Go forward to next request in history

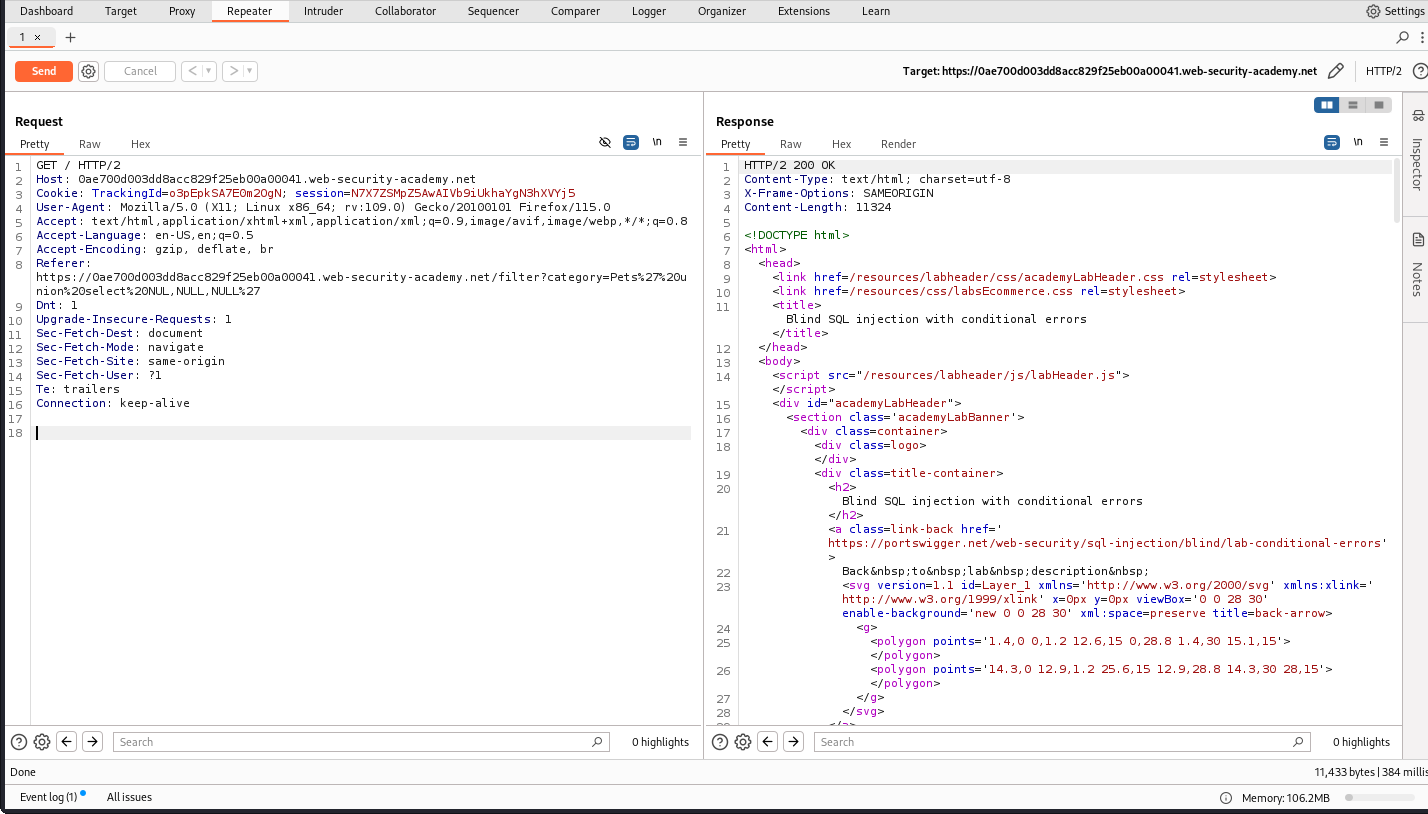(x=232, y=71)
